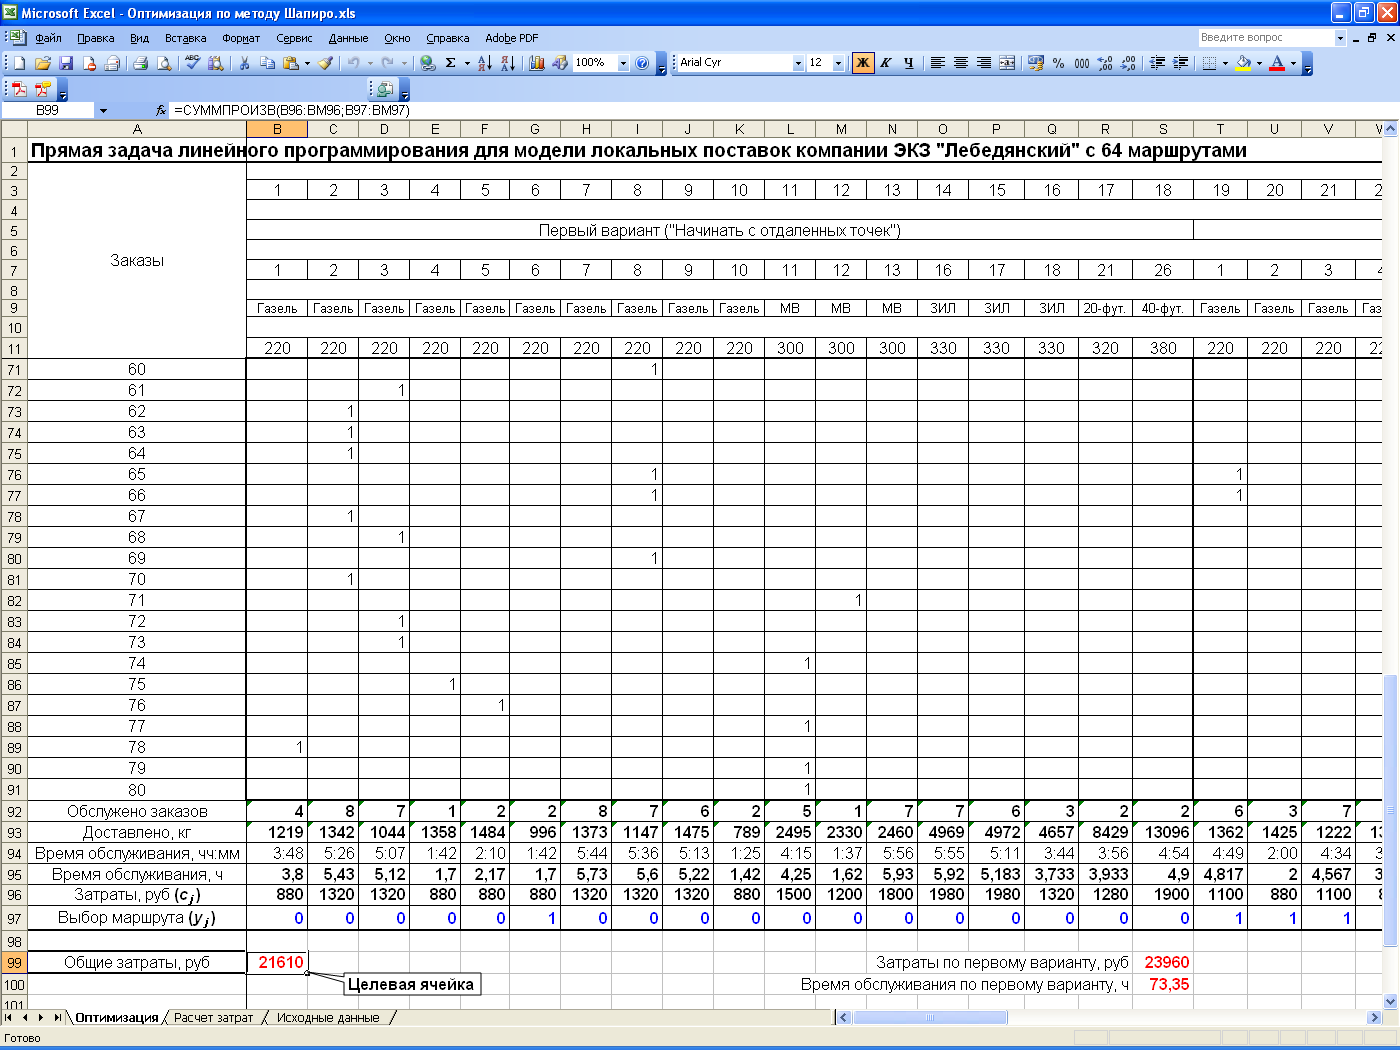Save the workbook with floppy disk icon
This screenshot has width=1400, height=1050.
[66, 63]
